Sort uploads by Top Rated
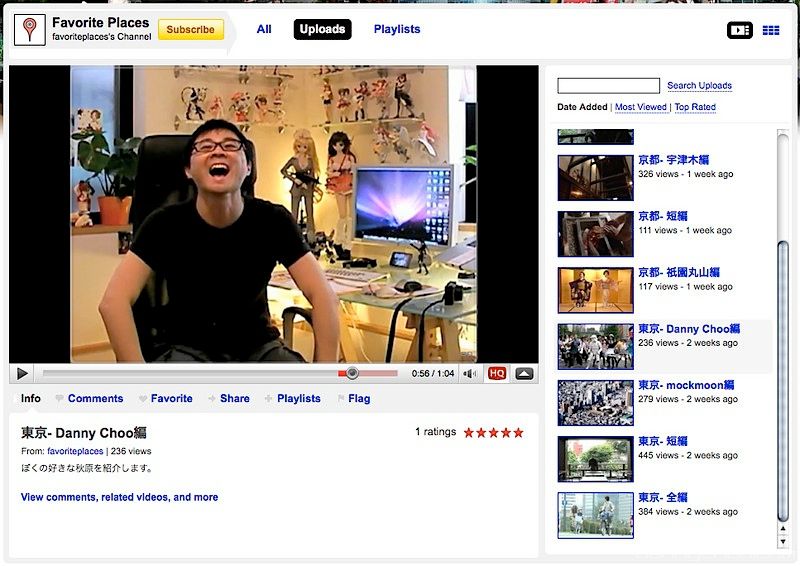Image resolution: width=800 pixels, height=566 pixels. pyautogui.click(x=695, y=107)
